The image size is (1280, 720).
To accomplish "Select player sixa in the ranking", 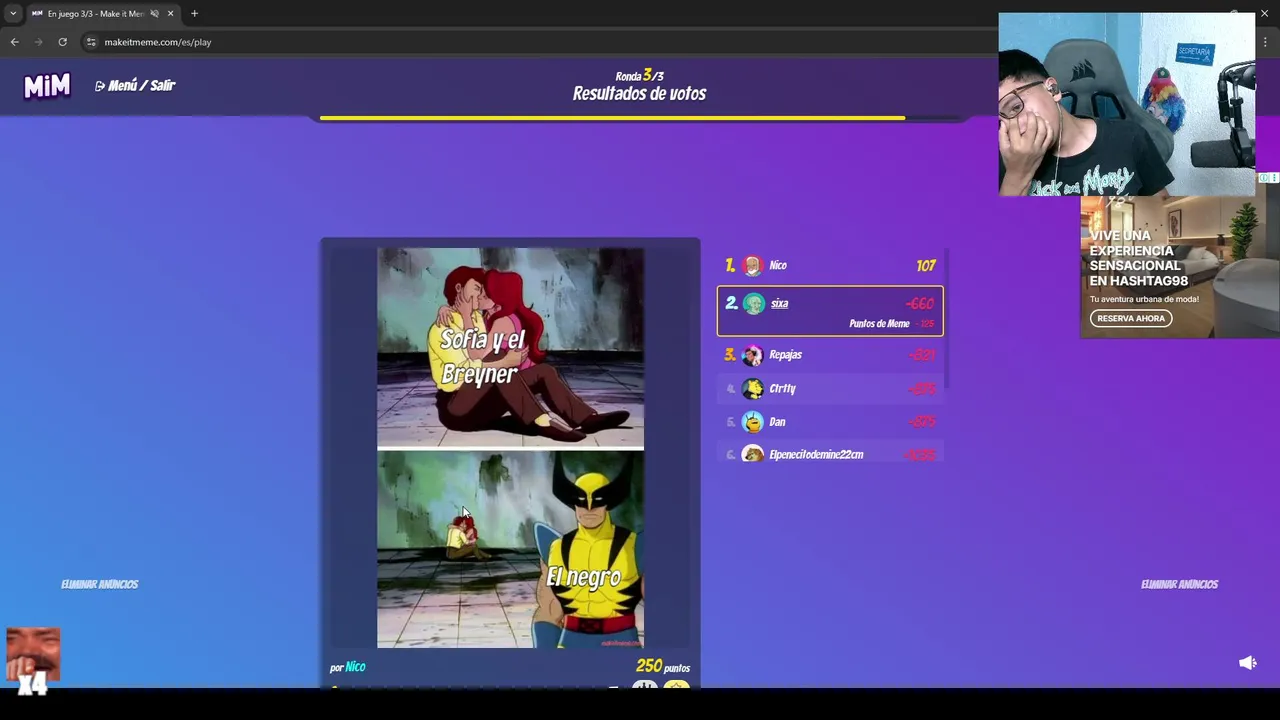I will pyautogui.click(x=830, y=311).
